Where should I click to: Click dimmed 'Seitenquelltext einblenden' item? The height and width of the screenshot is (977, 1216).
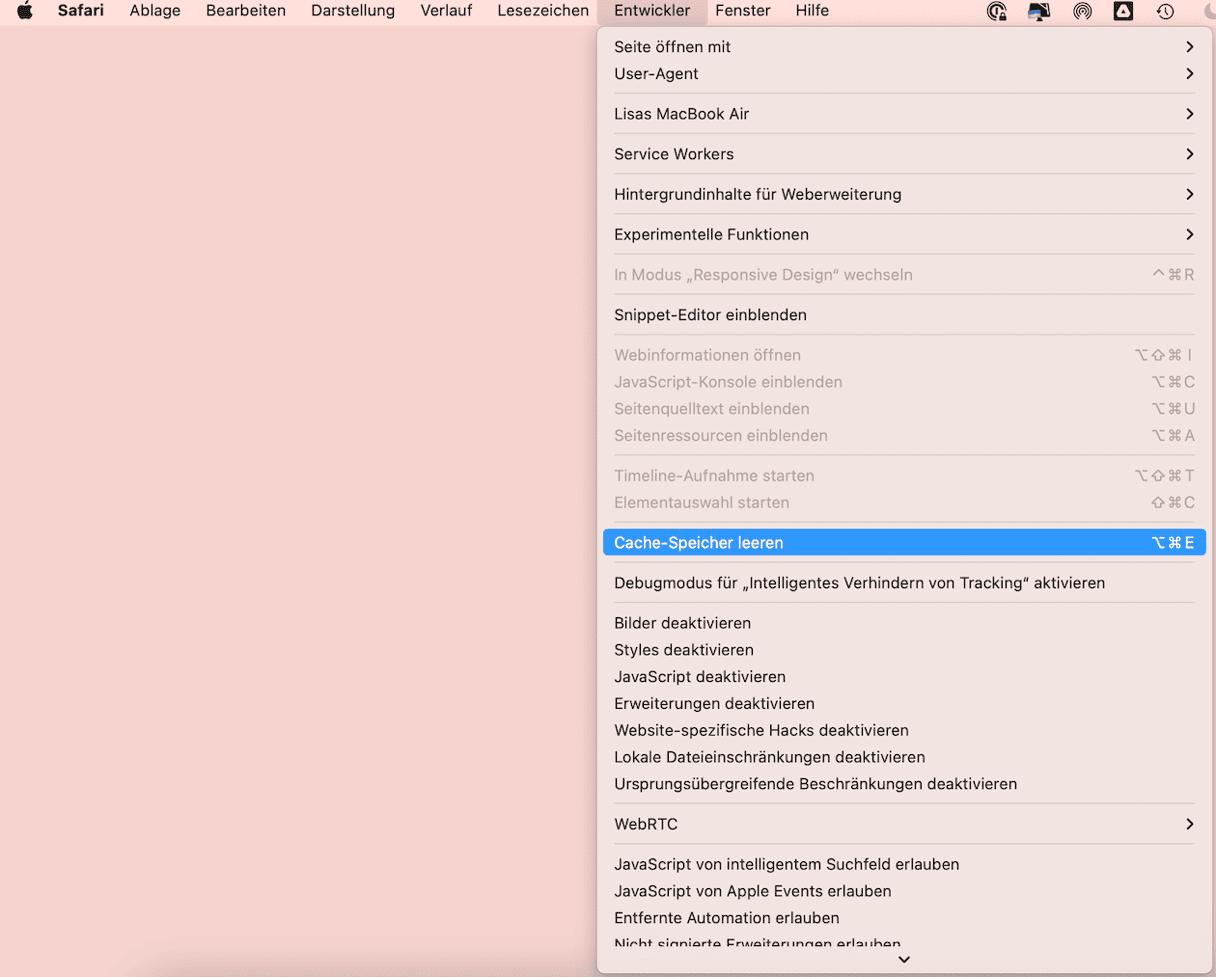pos(904,409)
